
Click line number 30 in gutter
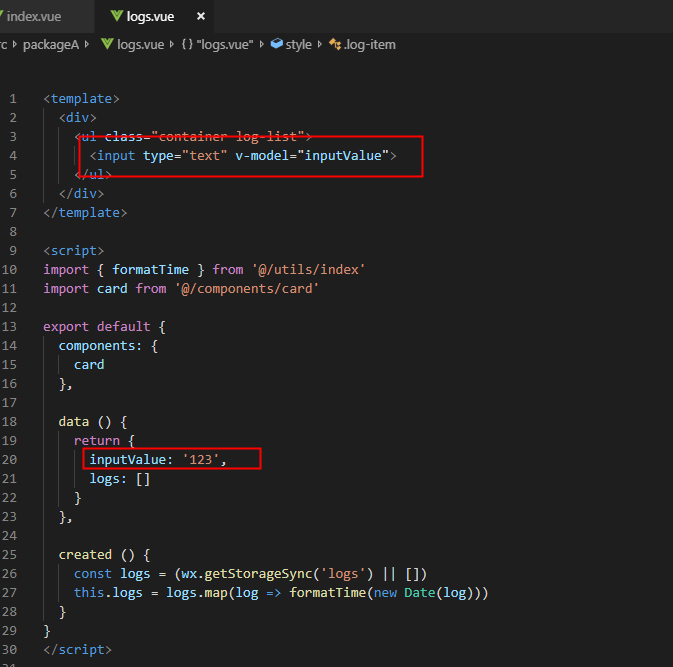pos(9,649)
